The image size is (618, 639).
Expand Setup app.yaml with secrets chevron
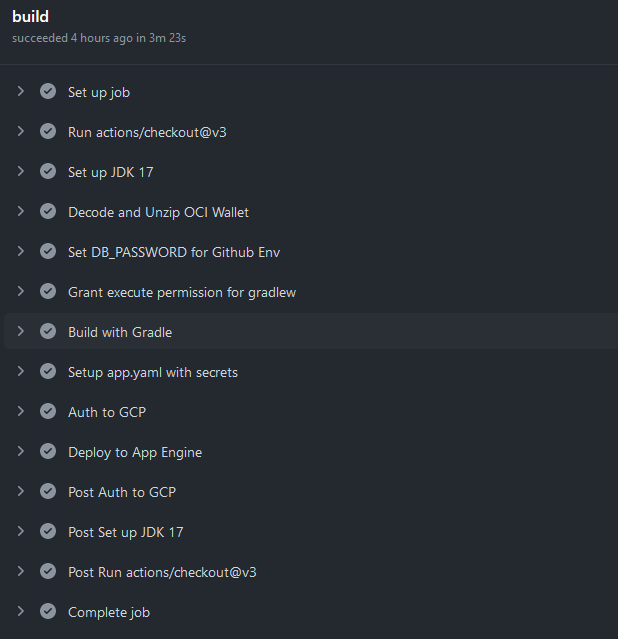(21, 371)
